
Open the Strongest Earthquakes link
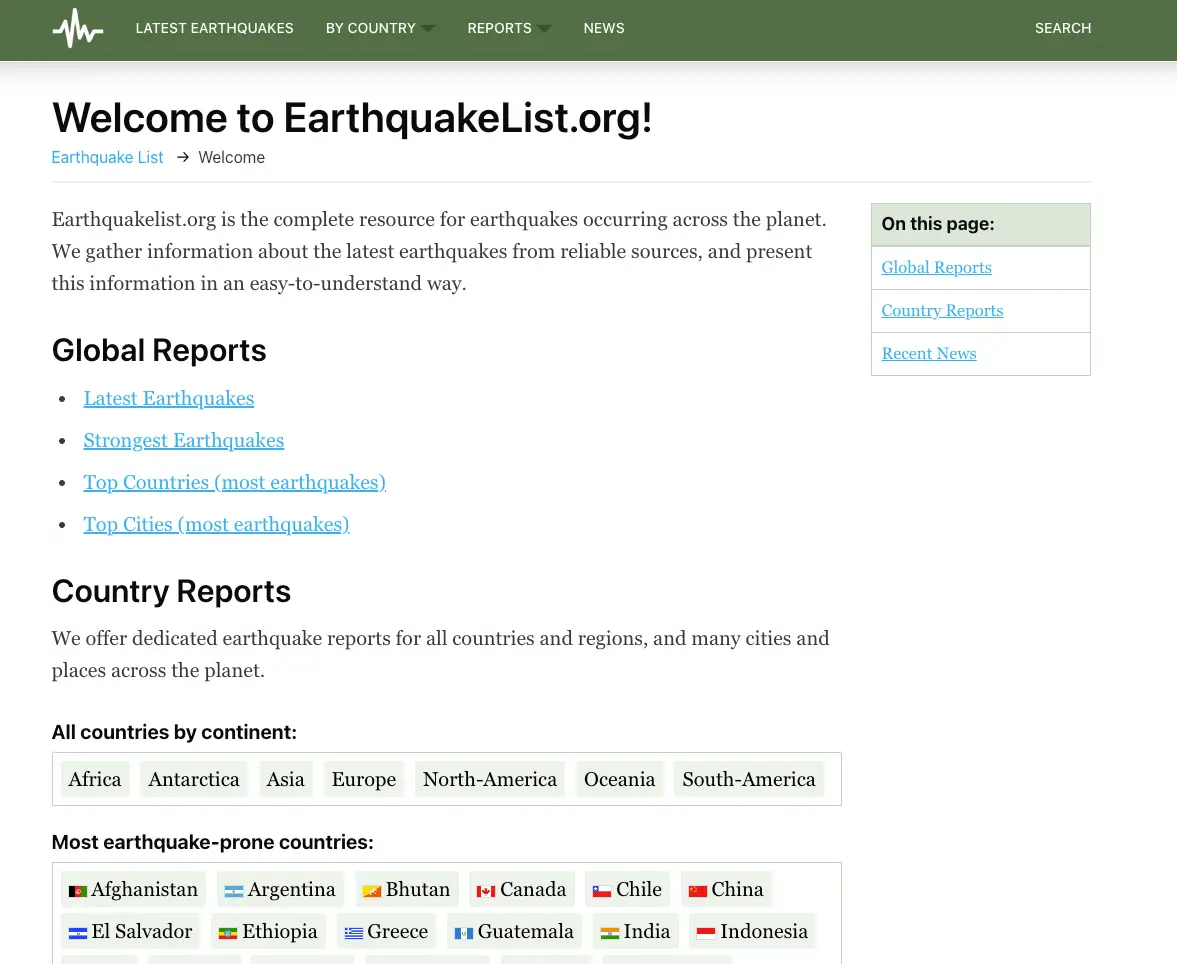pyautogui.click(x=184, y=441)
